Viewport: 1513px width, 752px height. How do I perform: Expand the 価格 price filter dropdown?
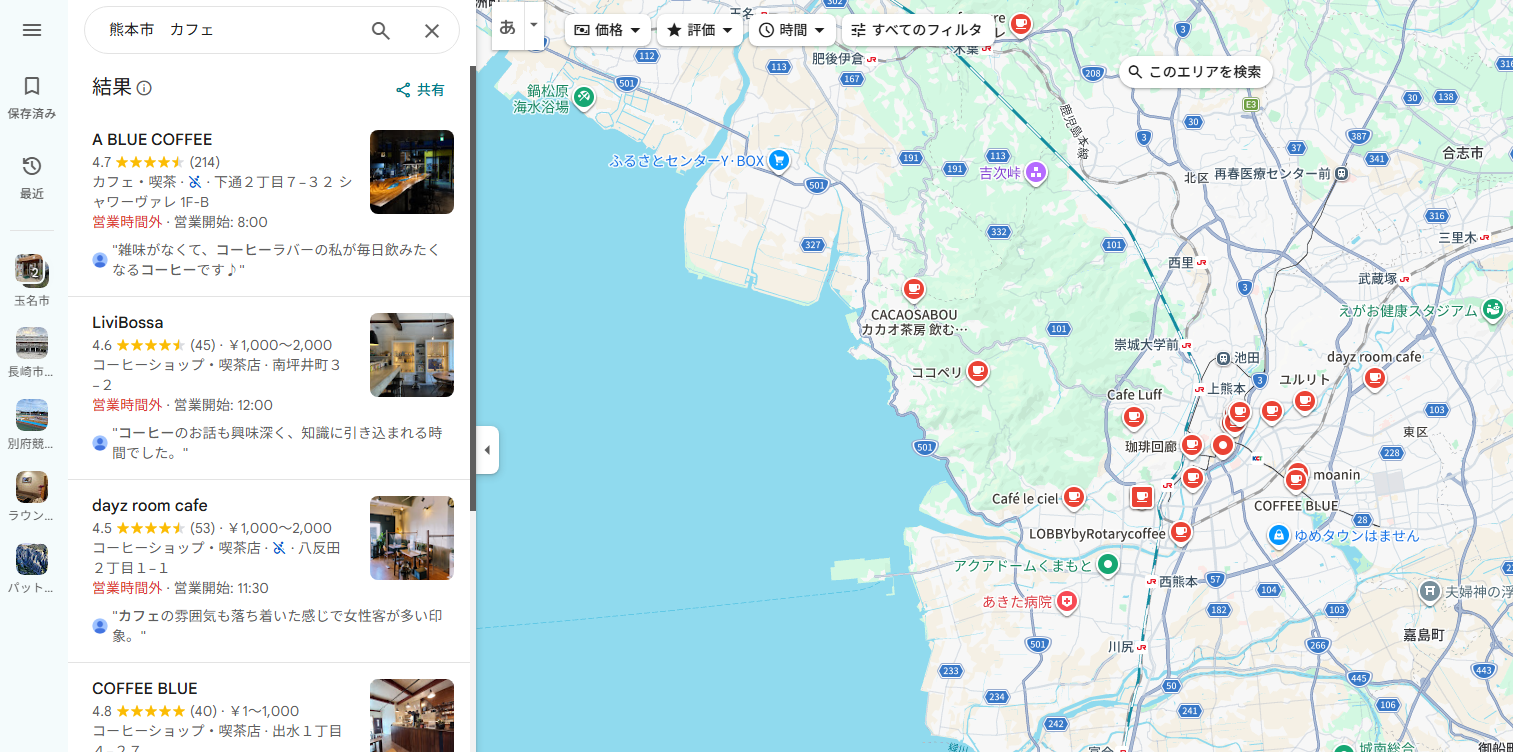pos(608,30)
